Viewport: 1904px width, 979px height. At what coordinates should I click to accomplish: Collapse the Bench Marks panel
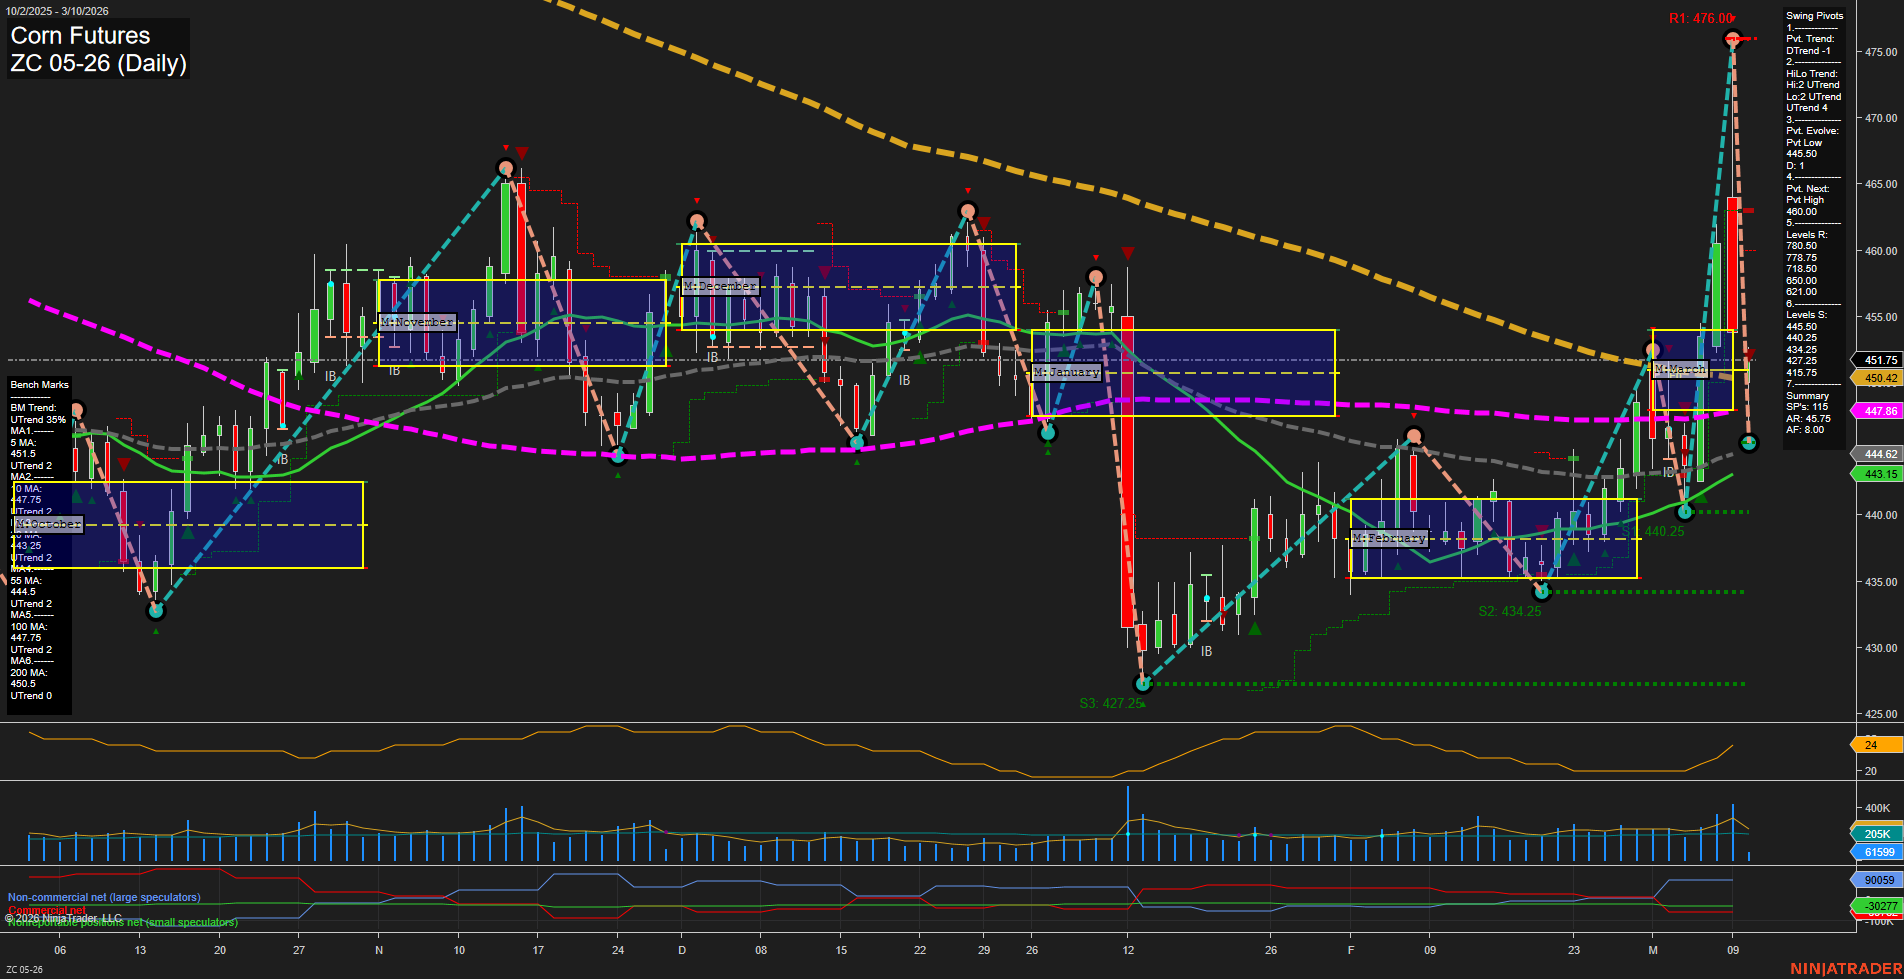38,384
